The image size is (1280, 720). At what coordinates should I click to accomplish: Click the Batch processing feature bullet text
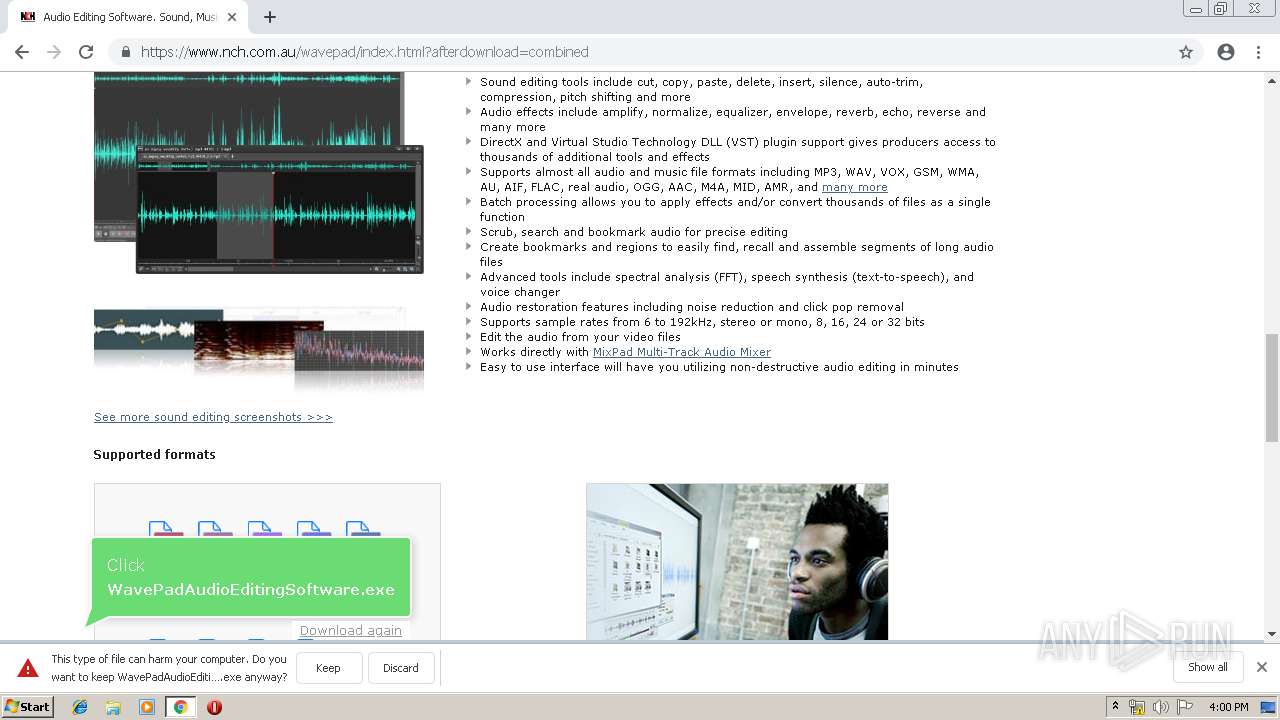(x=735, y=209)
